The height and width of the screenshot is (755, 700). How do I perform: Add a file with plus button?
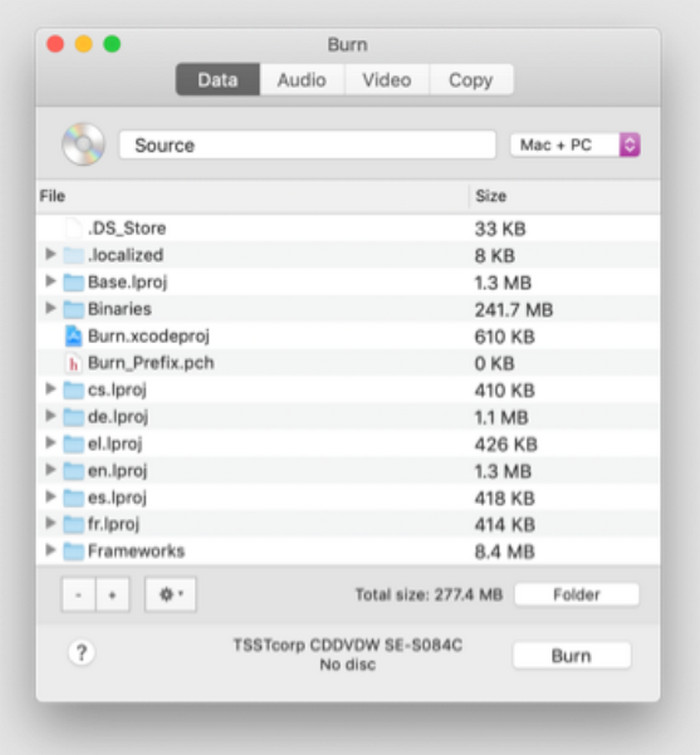tap(112, 595)
